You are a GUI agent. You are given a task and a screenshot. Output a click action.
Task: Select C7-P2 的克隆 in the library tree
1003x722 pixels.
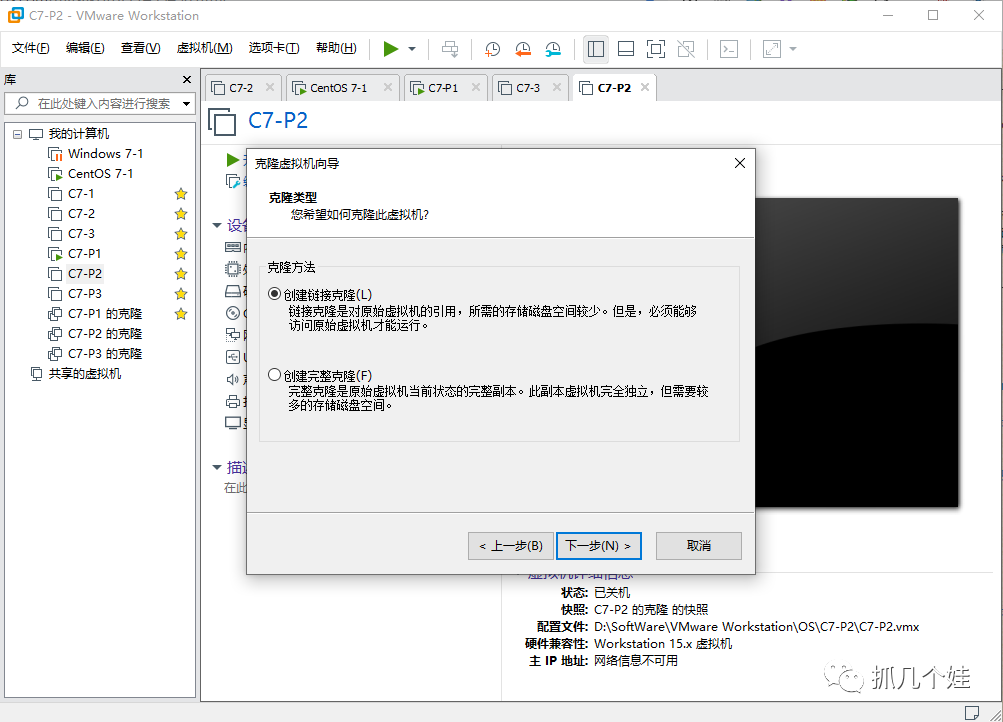click(104, 333)
